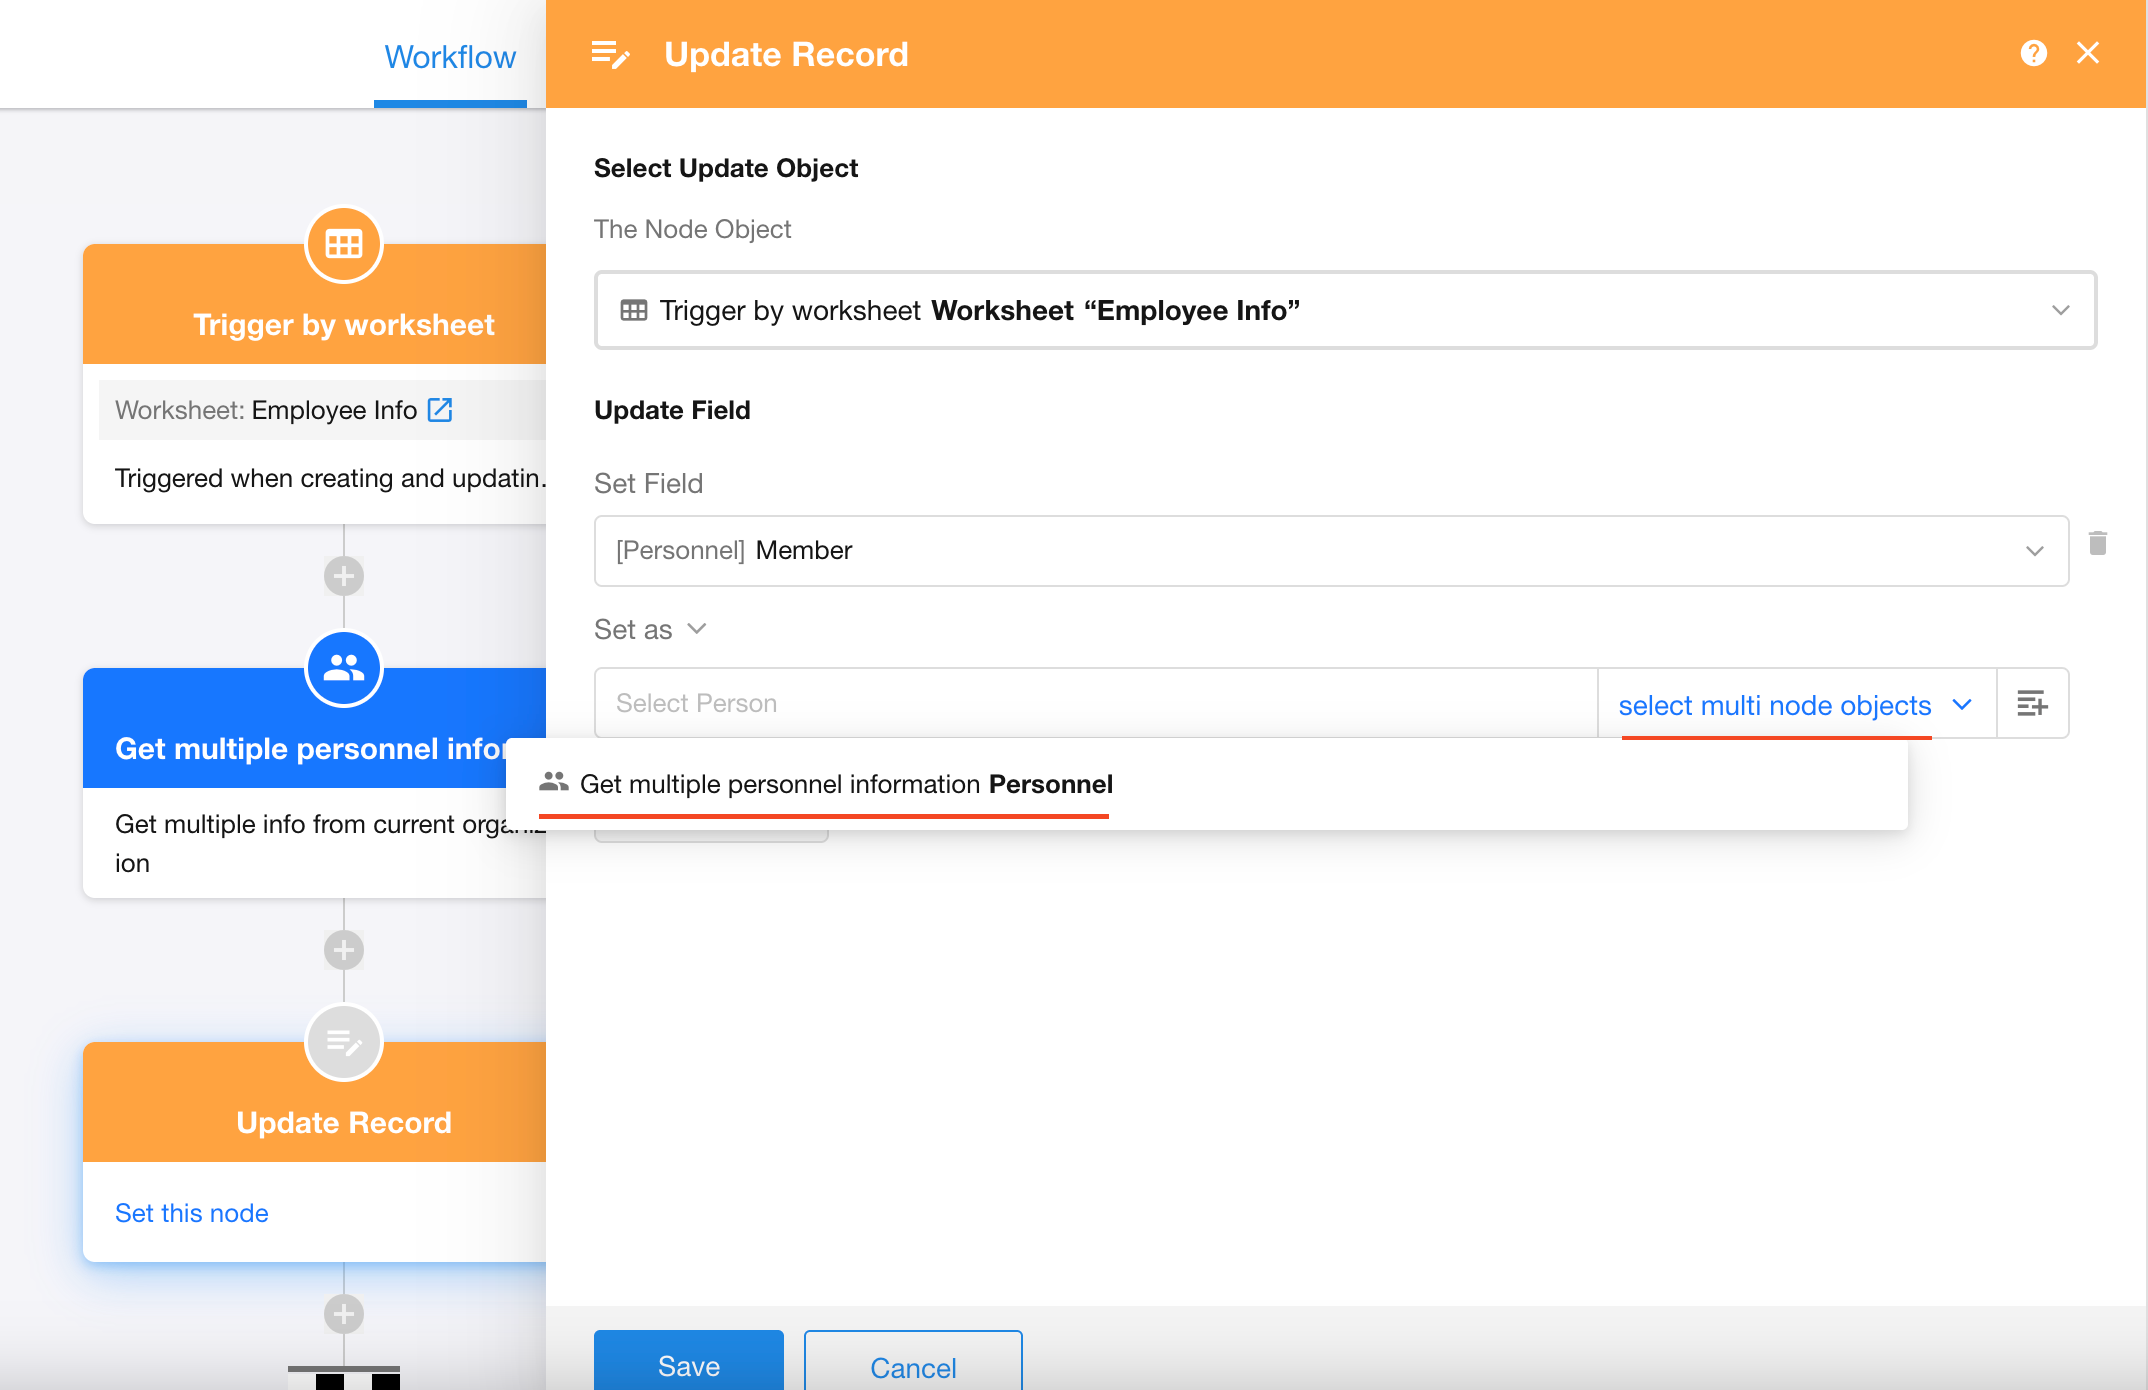Click the personnel node people icon
The image size is (2148, 1390).
tap(343, 668)
